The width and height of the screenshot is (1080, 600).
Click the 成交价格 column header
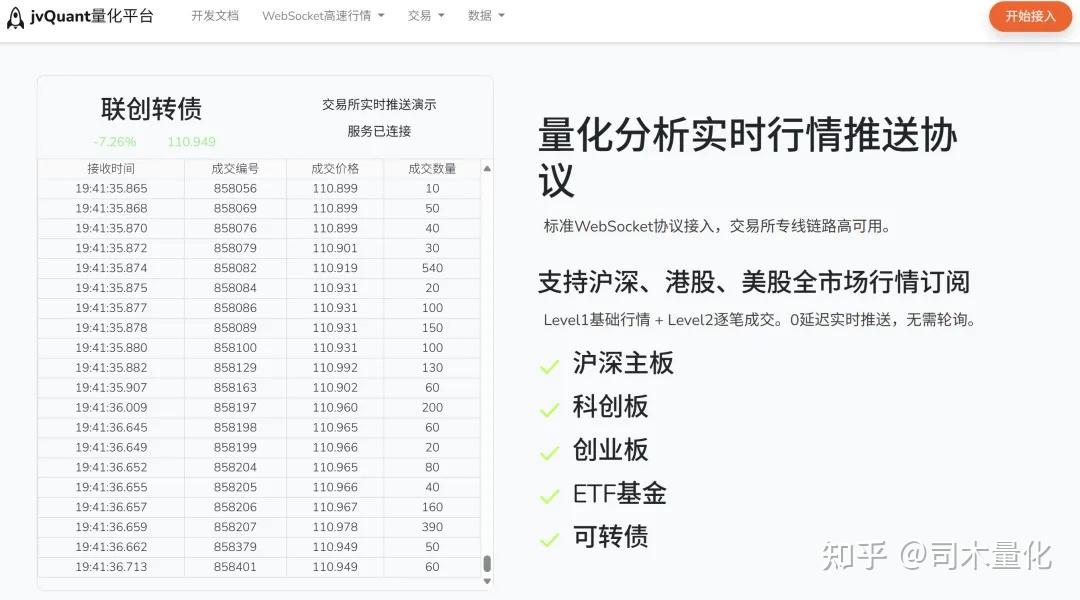334,168
